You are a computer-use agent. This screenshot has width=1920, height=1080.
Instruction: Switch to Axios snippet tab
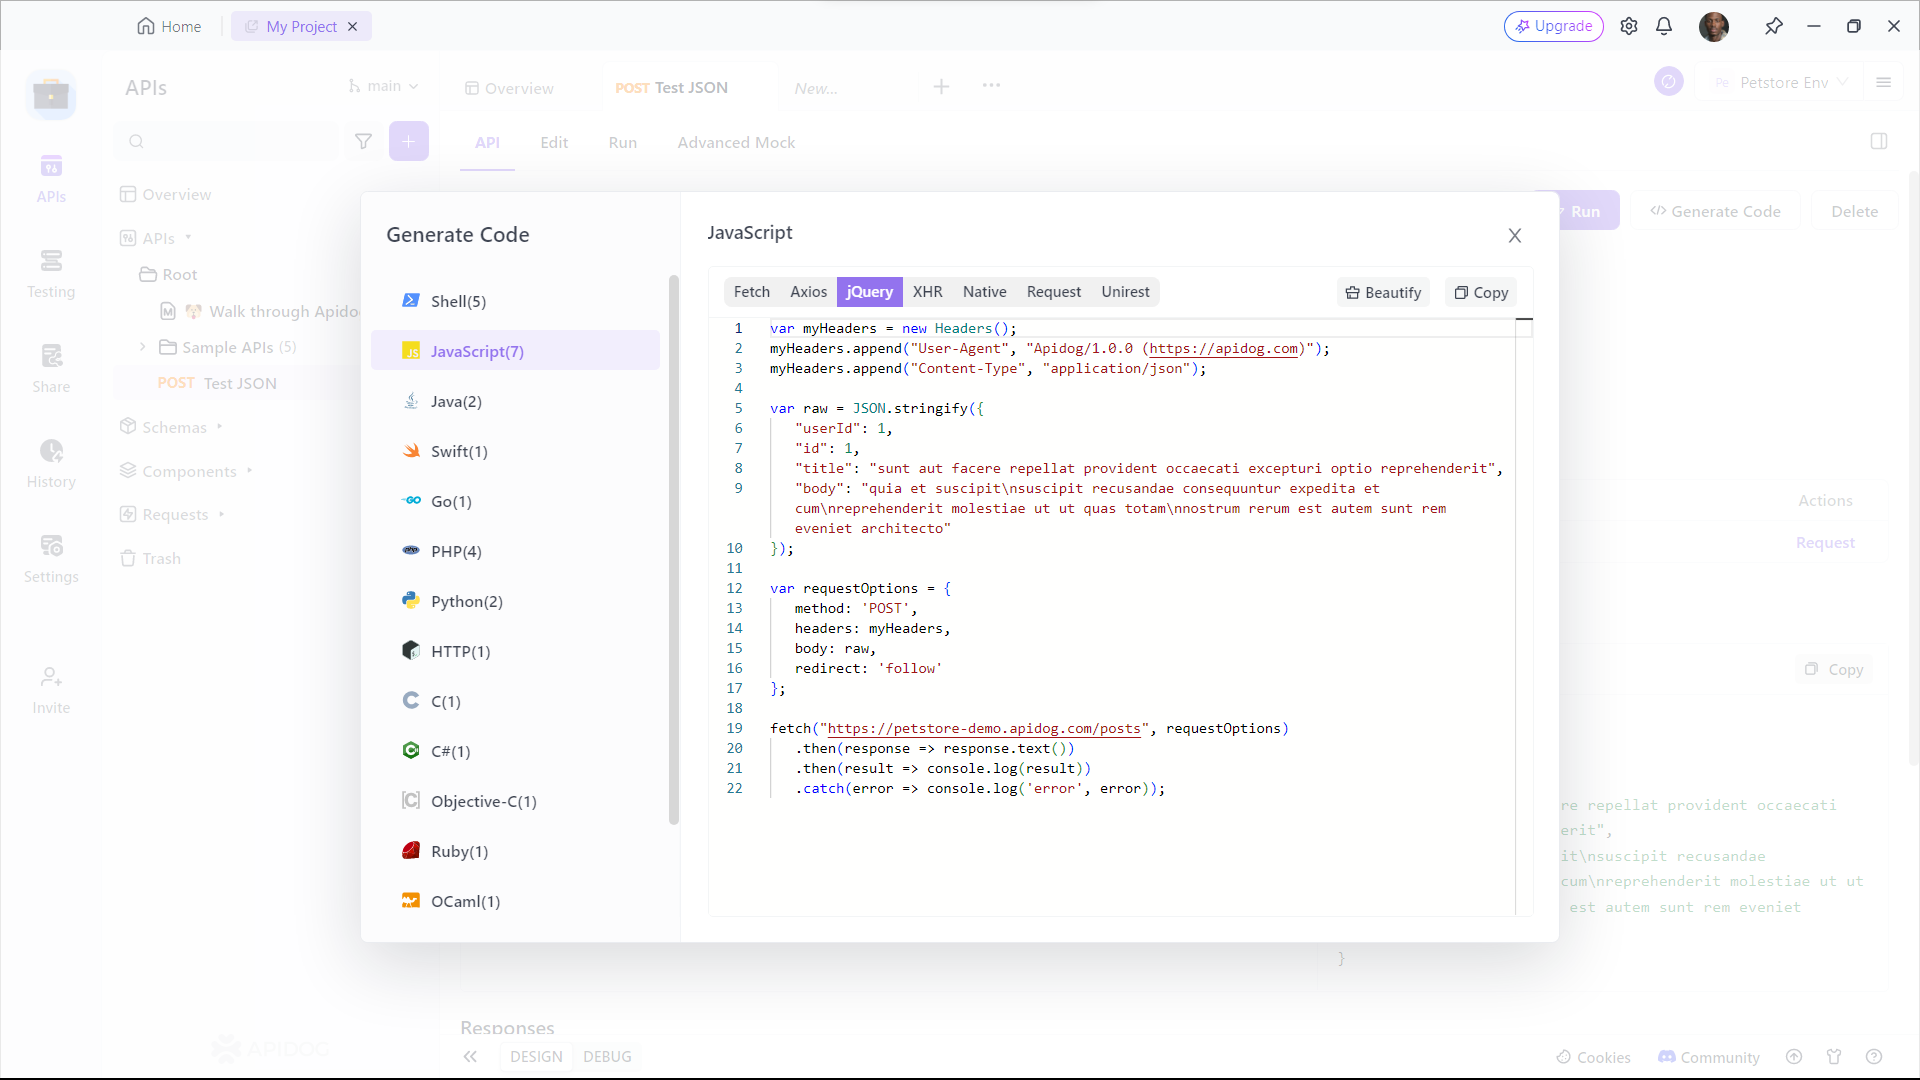[x=808, y=292]
